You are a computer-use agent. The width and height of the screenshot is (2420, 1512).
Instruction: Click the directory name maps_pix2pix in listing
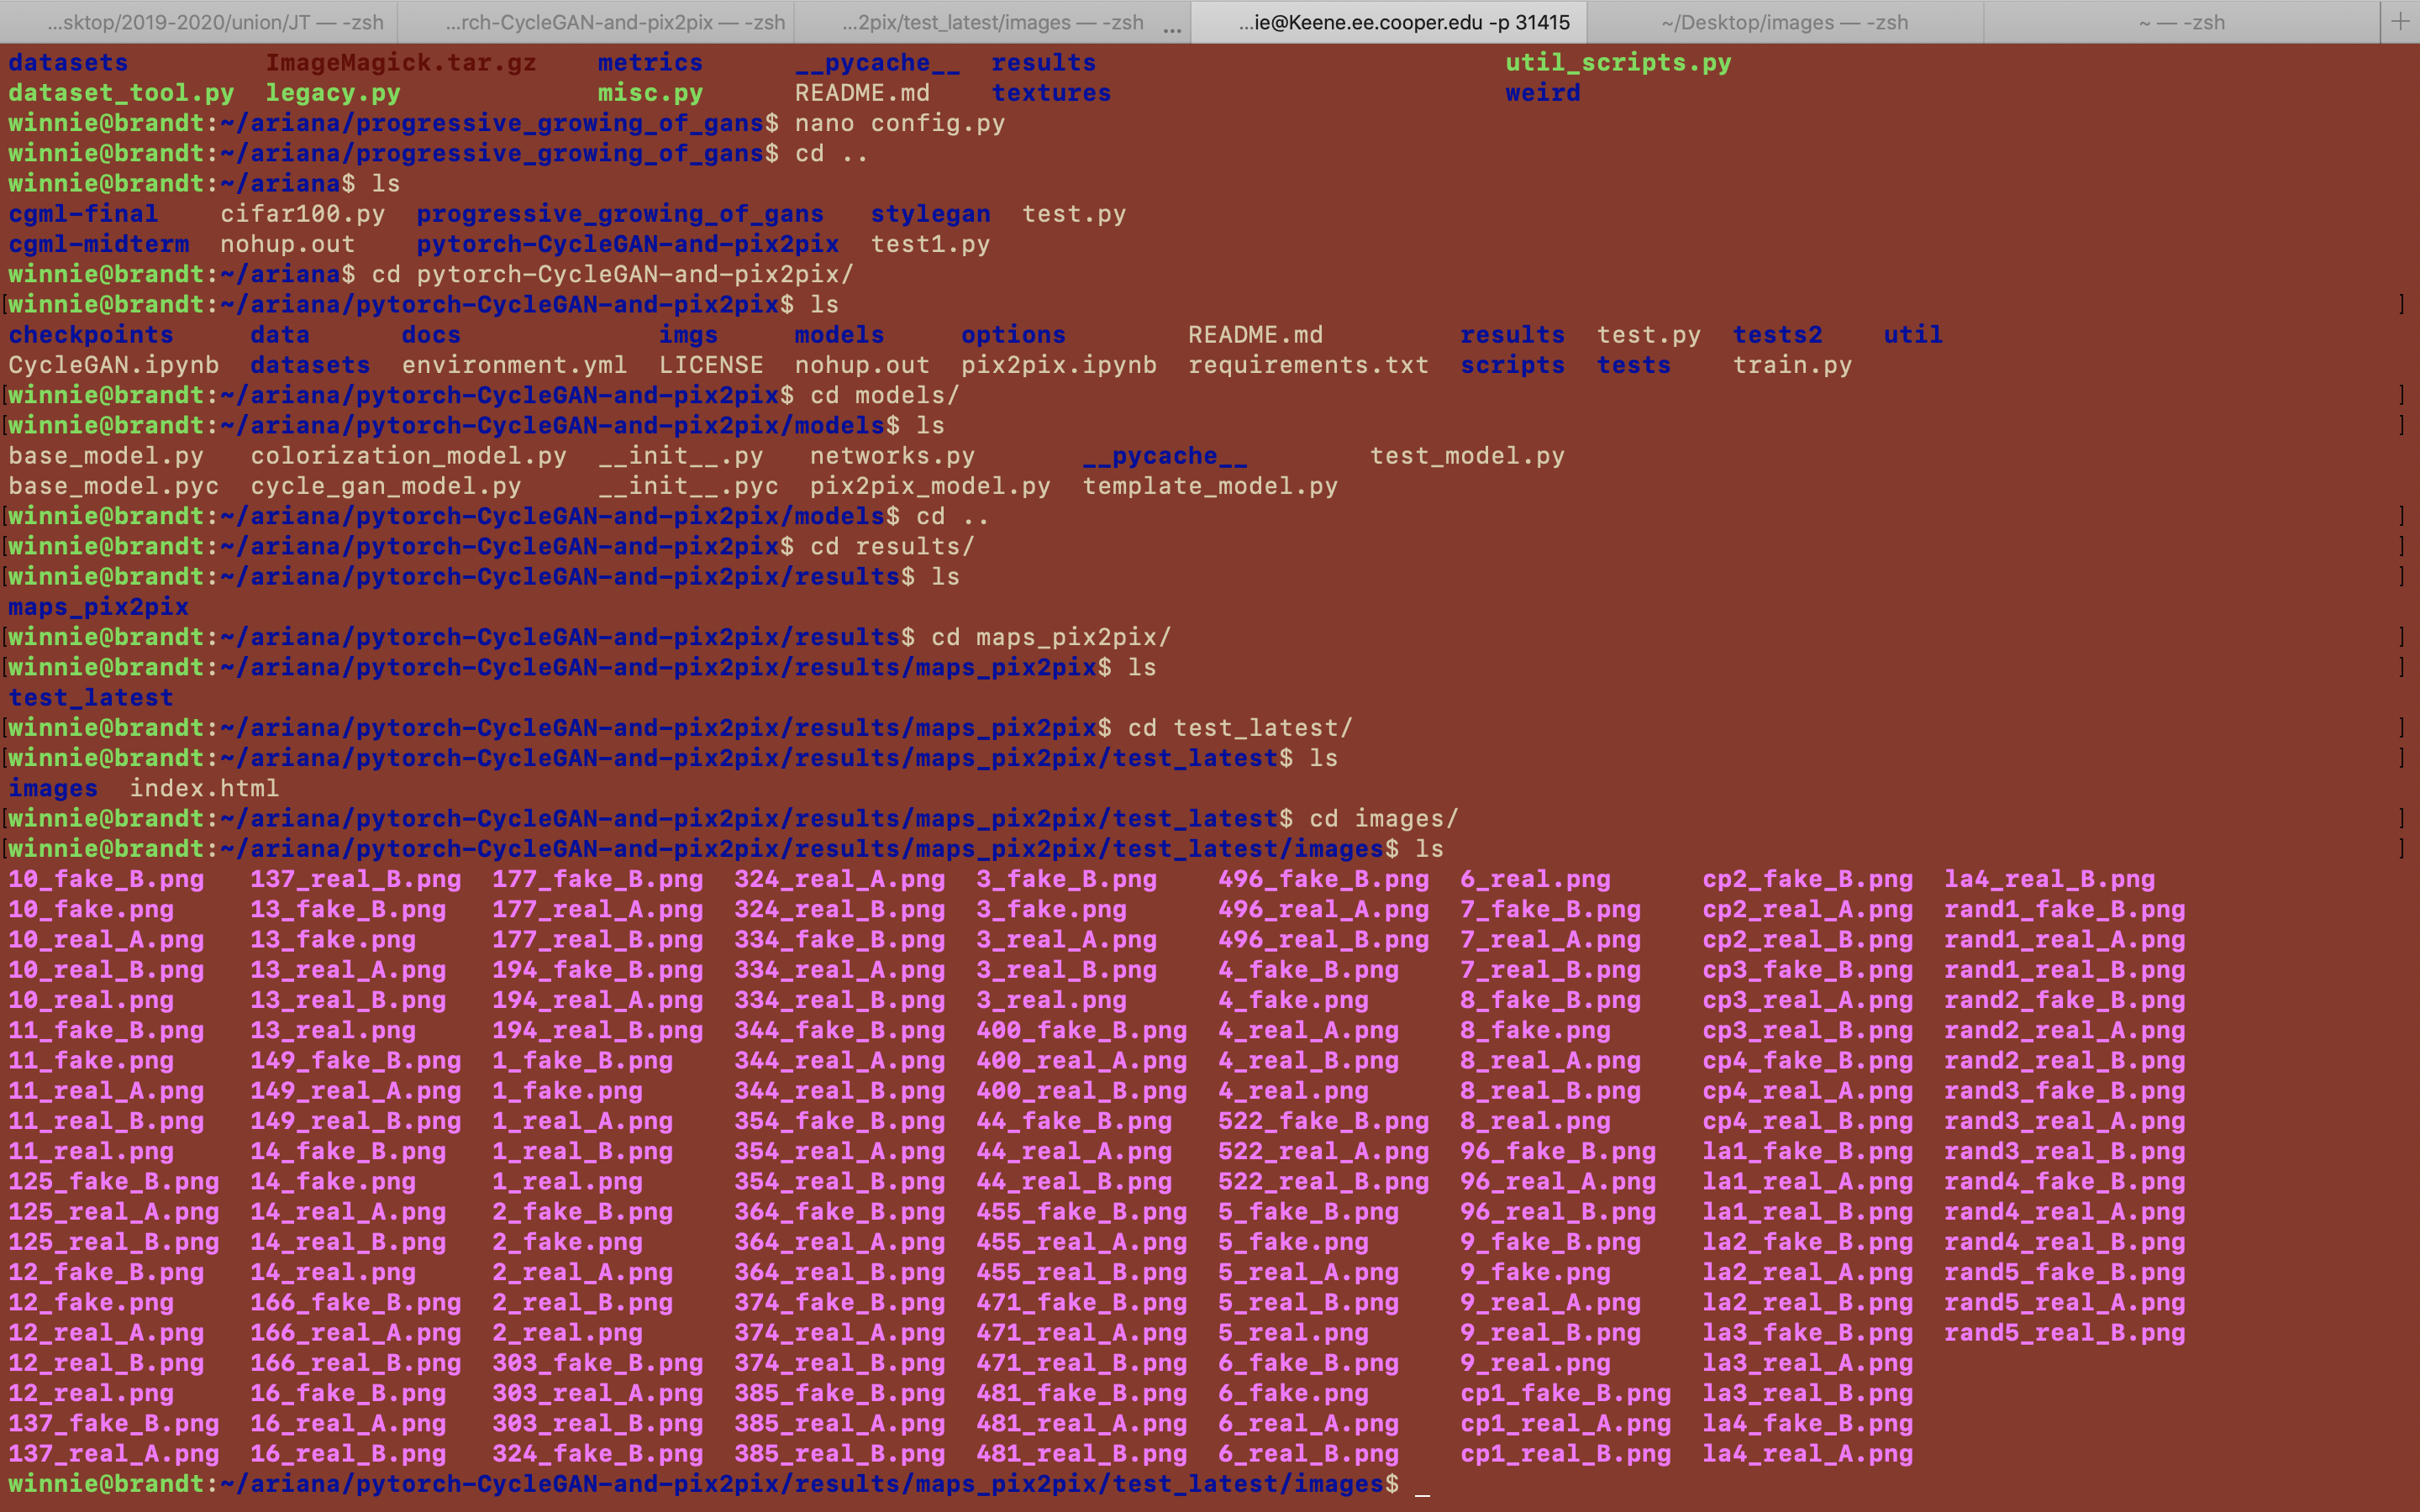pyautogui.click(x=98, y=607)
